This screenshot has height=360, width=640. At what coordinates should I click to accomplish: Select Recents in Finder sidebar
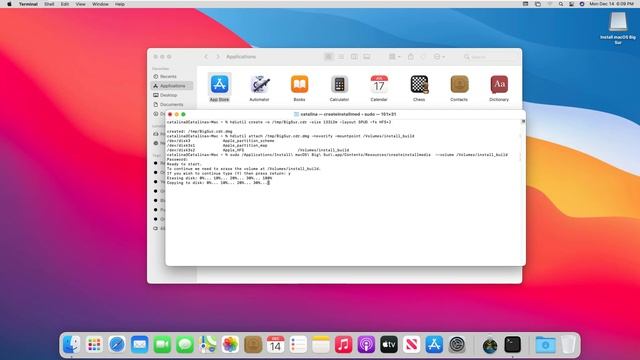[x=171, y=76]
